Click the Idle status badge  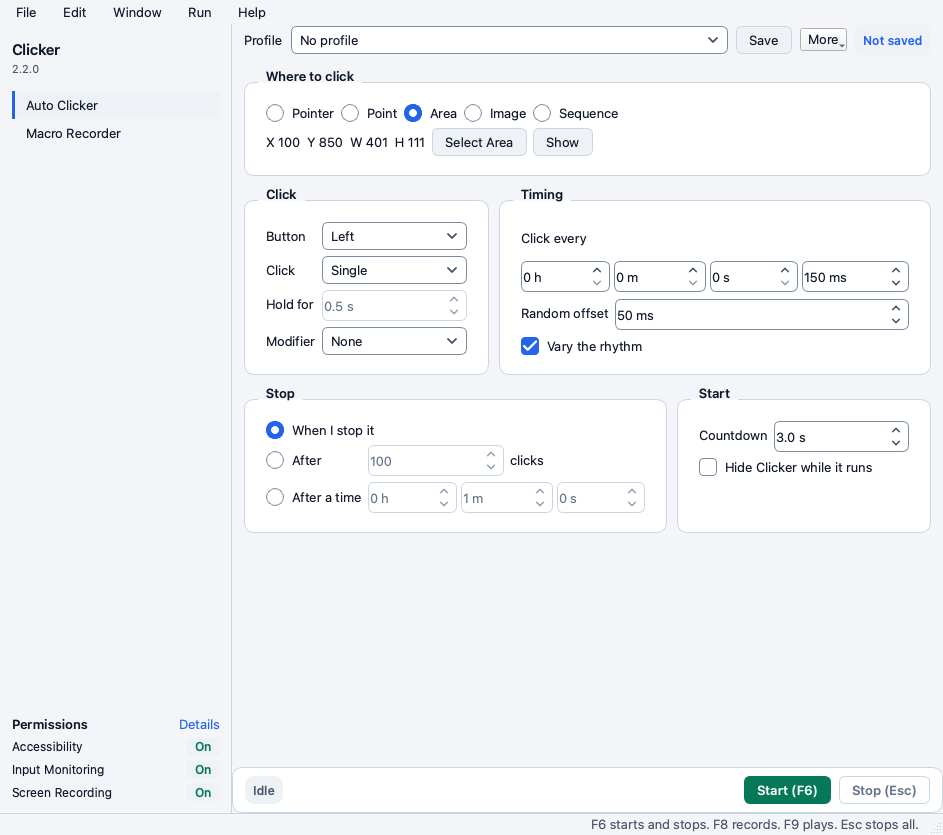(264, 790)
